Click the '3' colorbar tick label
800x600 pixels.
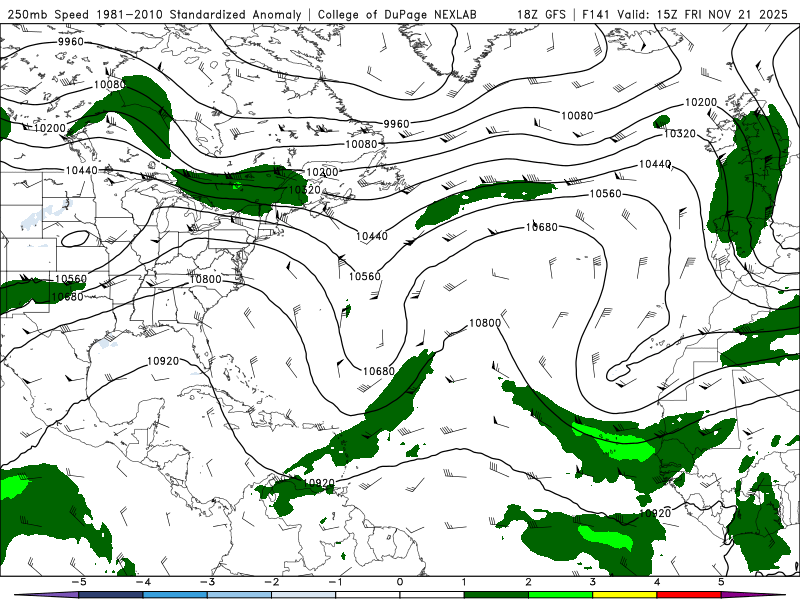point(592,582)
